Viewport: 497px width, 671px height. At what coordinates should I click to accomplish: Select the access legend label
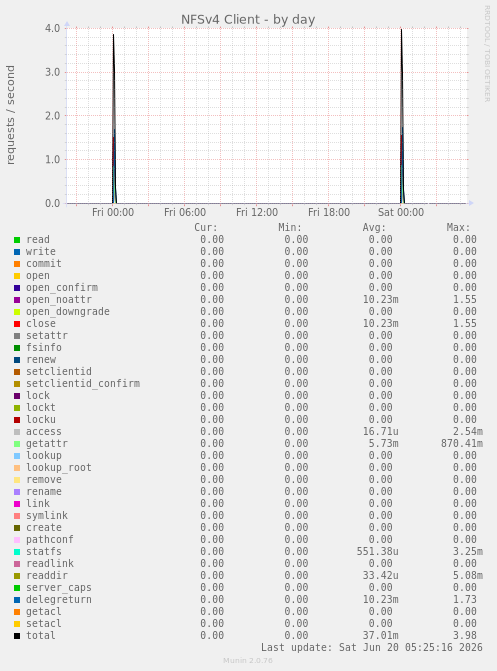tap(44, 432)
